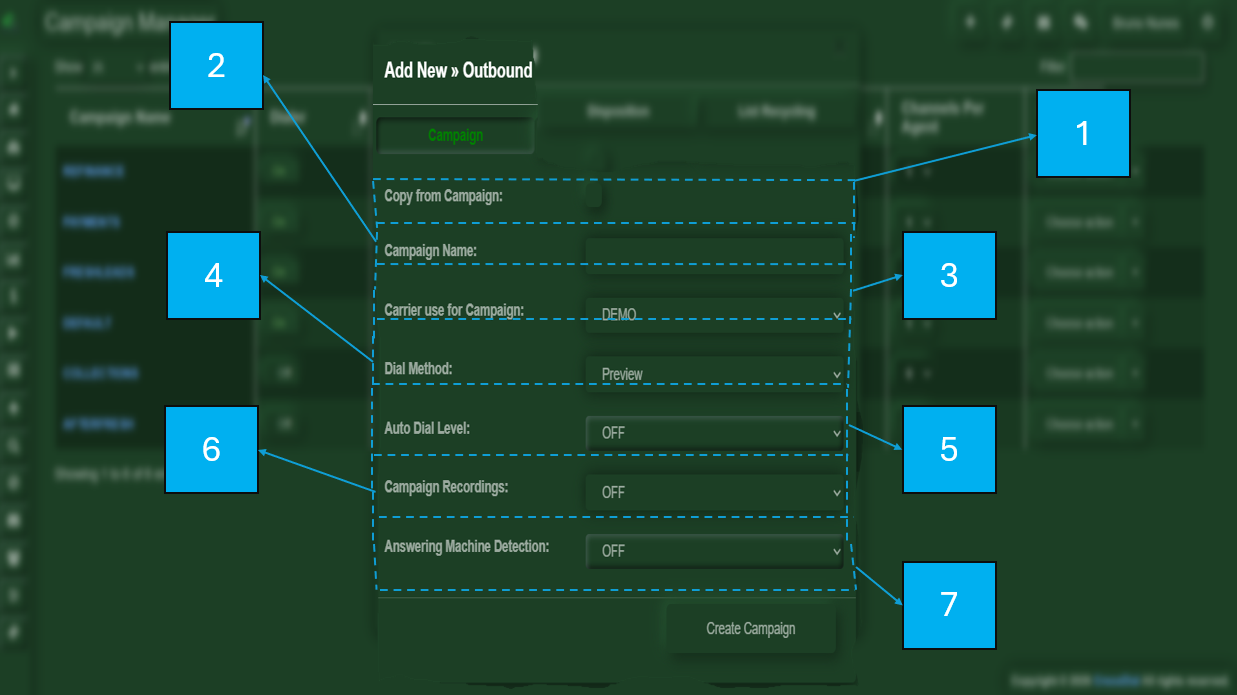This screenshot has height=695, width=1237.
Task: Click sort icon beside Channels Per Agent
Action: click(x=879, y=118)
